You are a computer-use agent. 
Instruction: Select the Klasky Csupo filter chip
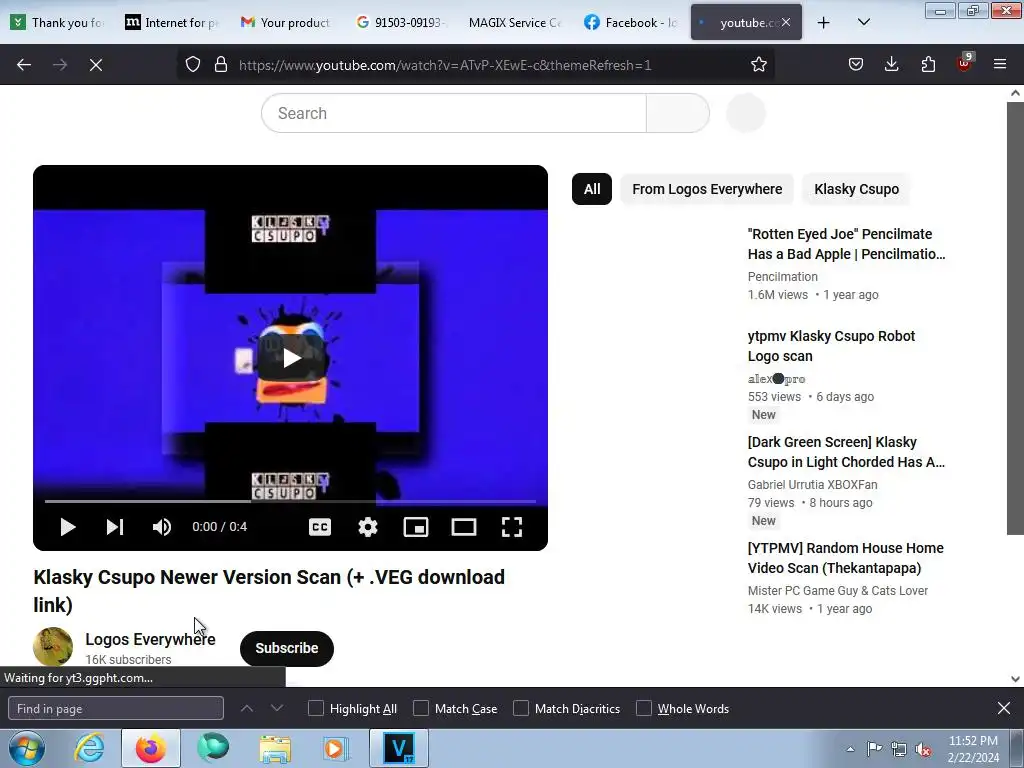pos(856,189)
